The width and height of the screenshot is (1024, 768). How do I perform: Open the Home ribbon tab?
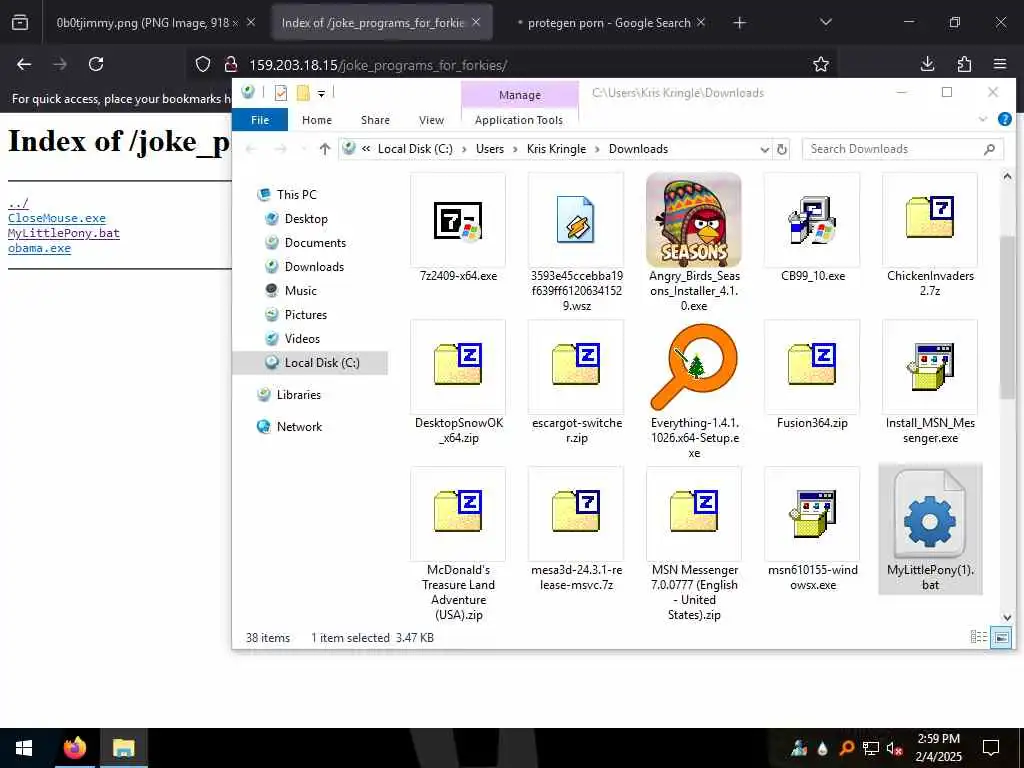coord(317,120)
